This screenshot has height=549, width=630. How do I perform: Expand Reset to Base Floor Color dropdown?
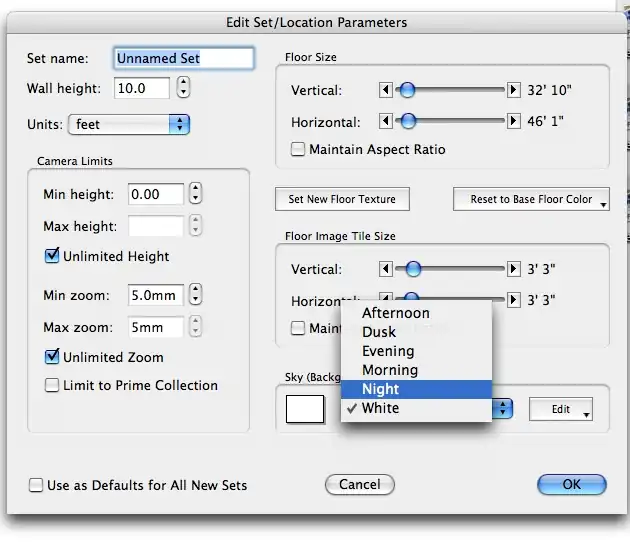[531, 199]
